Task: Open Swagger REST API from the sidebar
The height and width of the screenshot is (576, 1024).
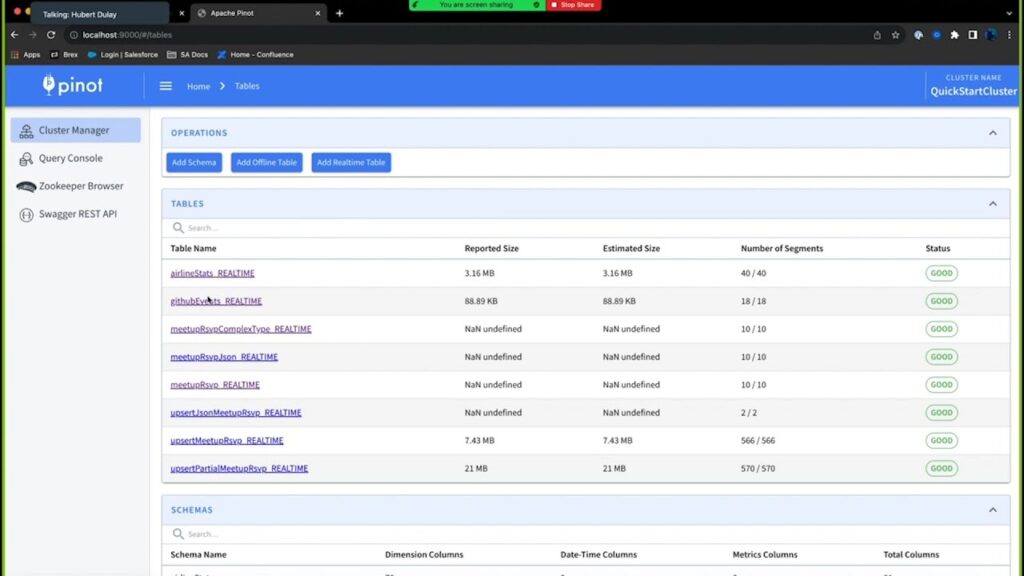Action: (77, 214)
